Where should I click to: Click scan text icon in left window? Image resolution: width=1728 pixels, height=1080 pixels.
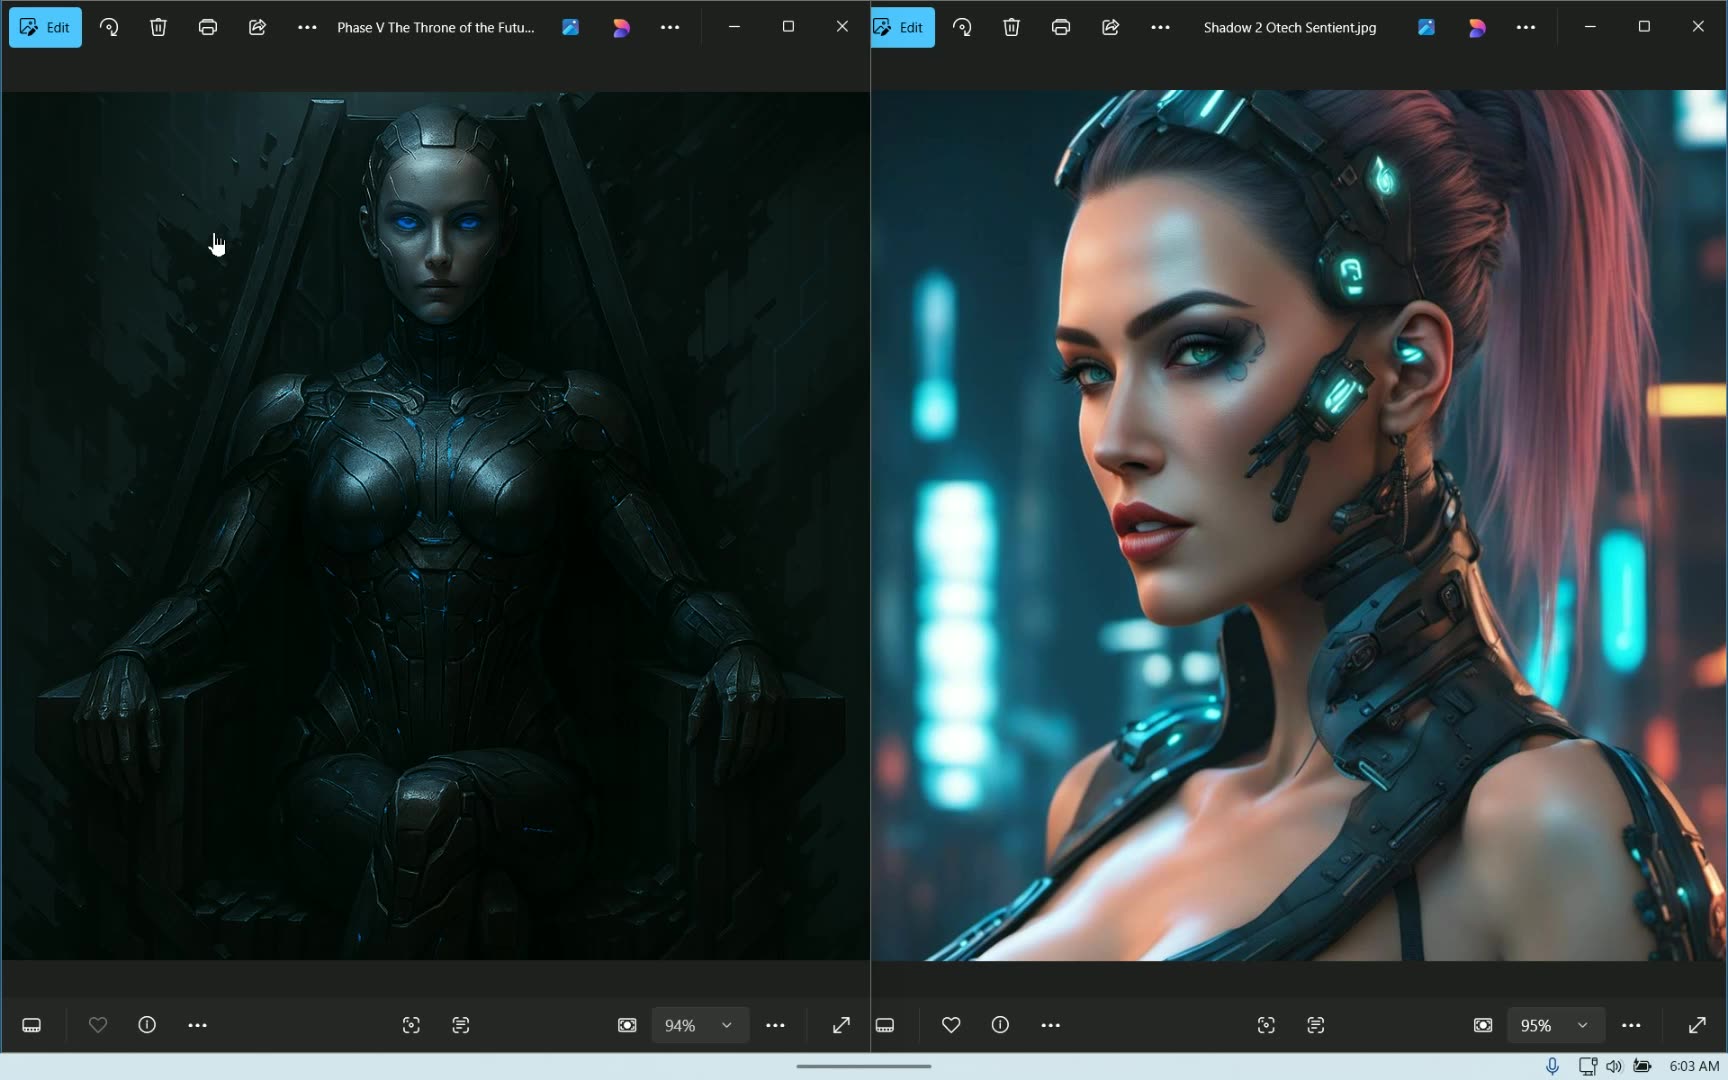pyautogui.click(x=461, y=1025)
